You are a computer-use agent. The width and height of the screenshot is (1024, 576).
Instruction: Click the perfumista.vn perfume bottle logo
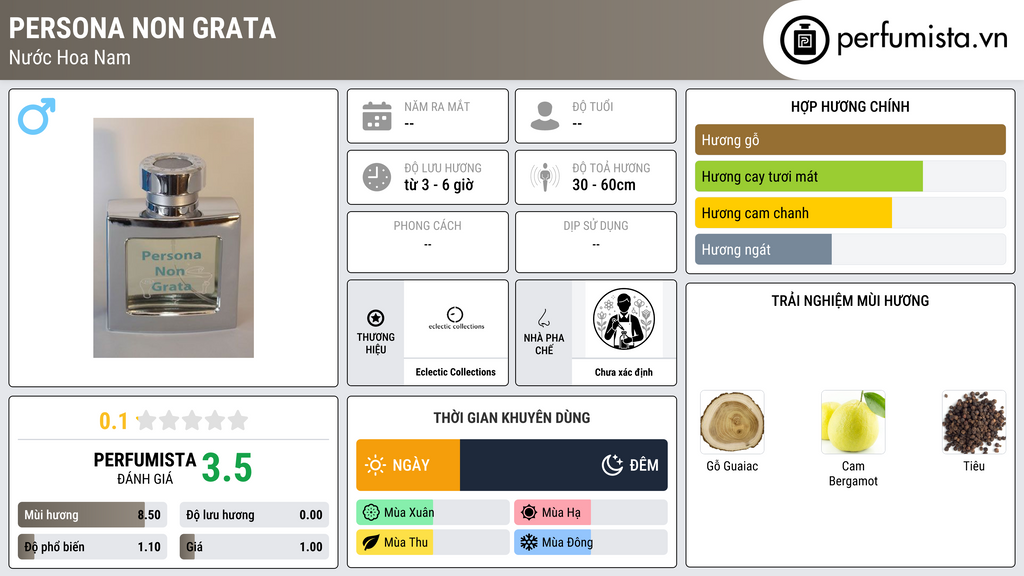pyautogui.click(x=805, y=40)
